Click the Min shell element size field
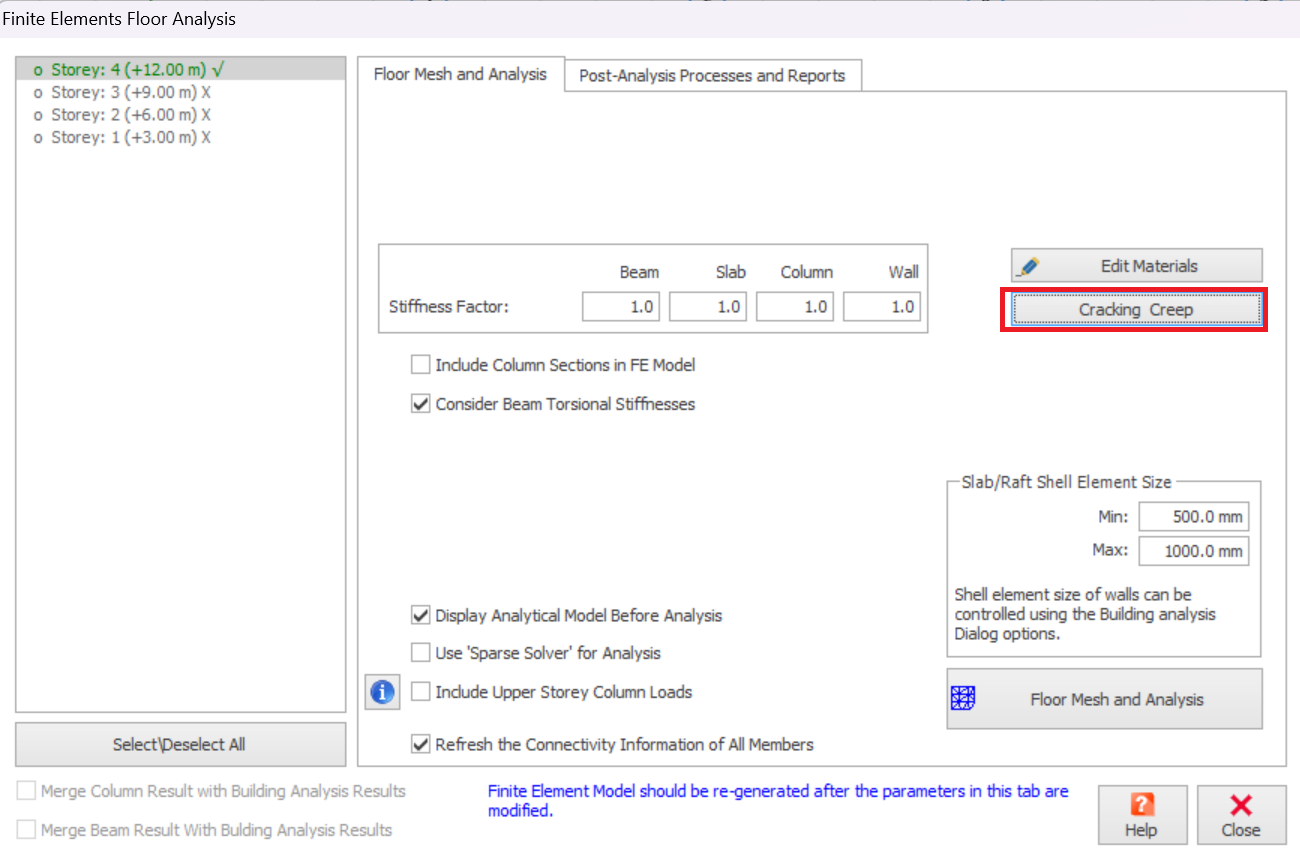The width and height of the screenshot is (1300, 853). [x=1193, y=517]
